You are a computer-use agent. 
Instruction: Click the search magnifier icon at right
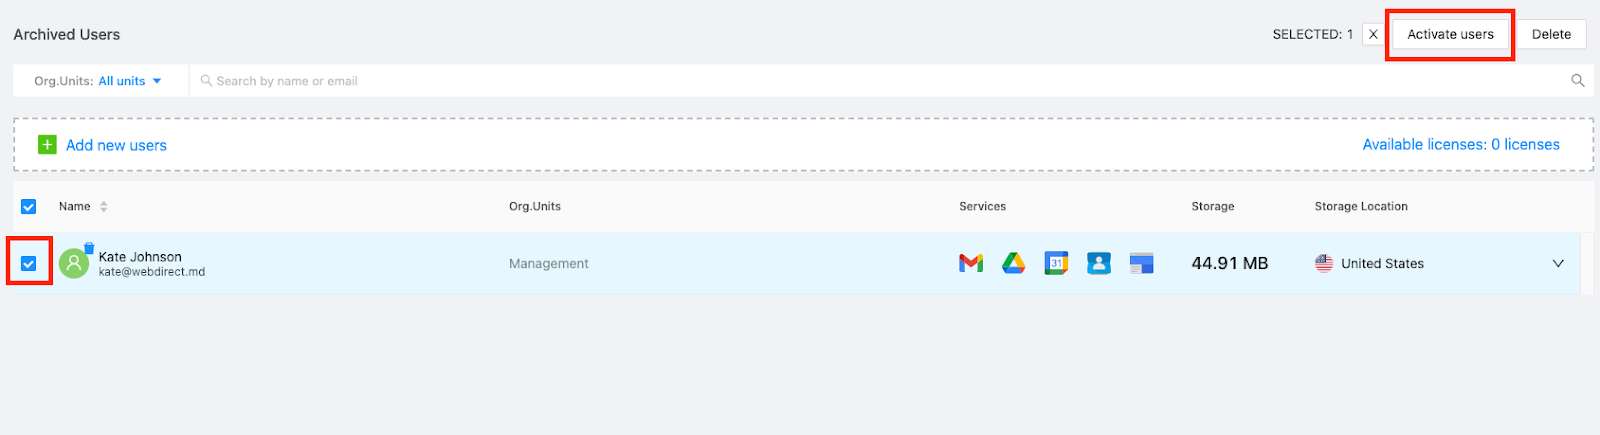tap(1577, 81)
